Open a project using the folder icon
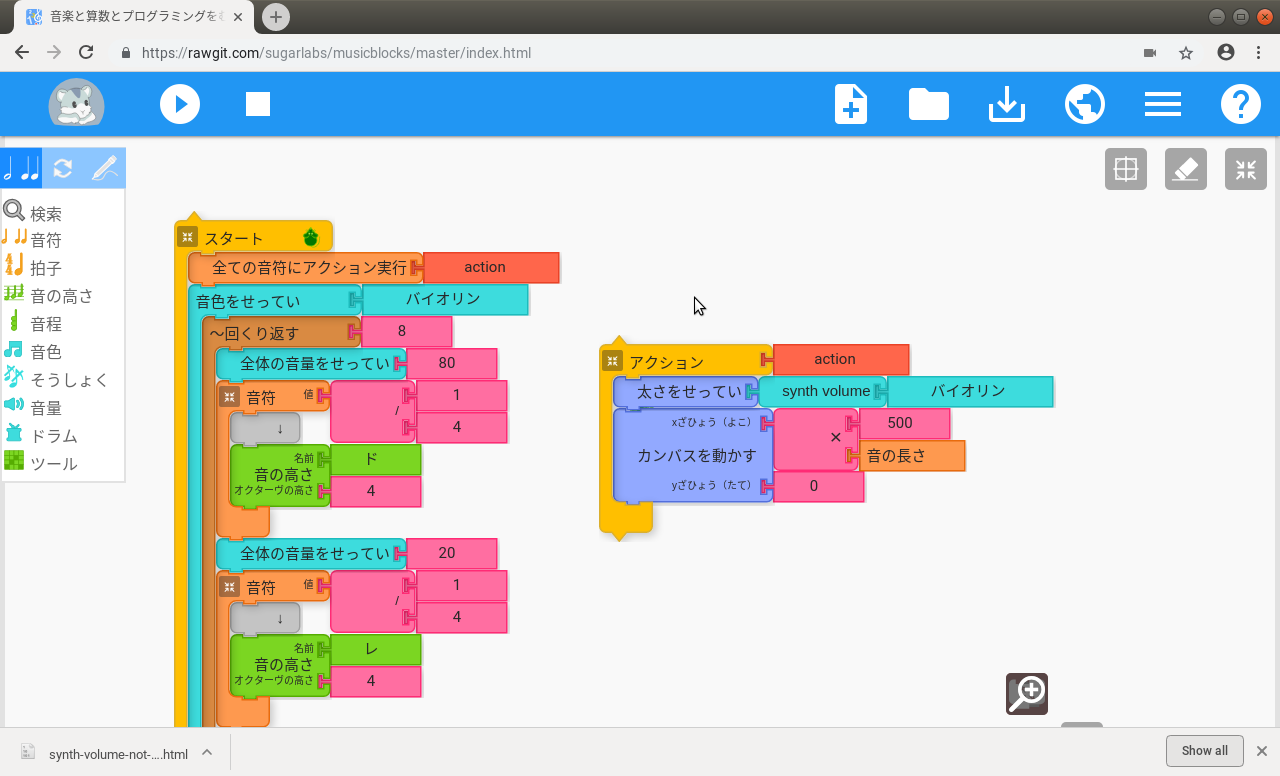 (x=929, y=104)
